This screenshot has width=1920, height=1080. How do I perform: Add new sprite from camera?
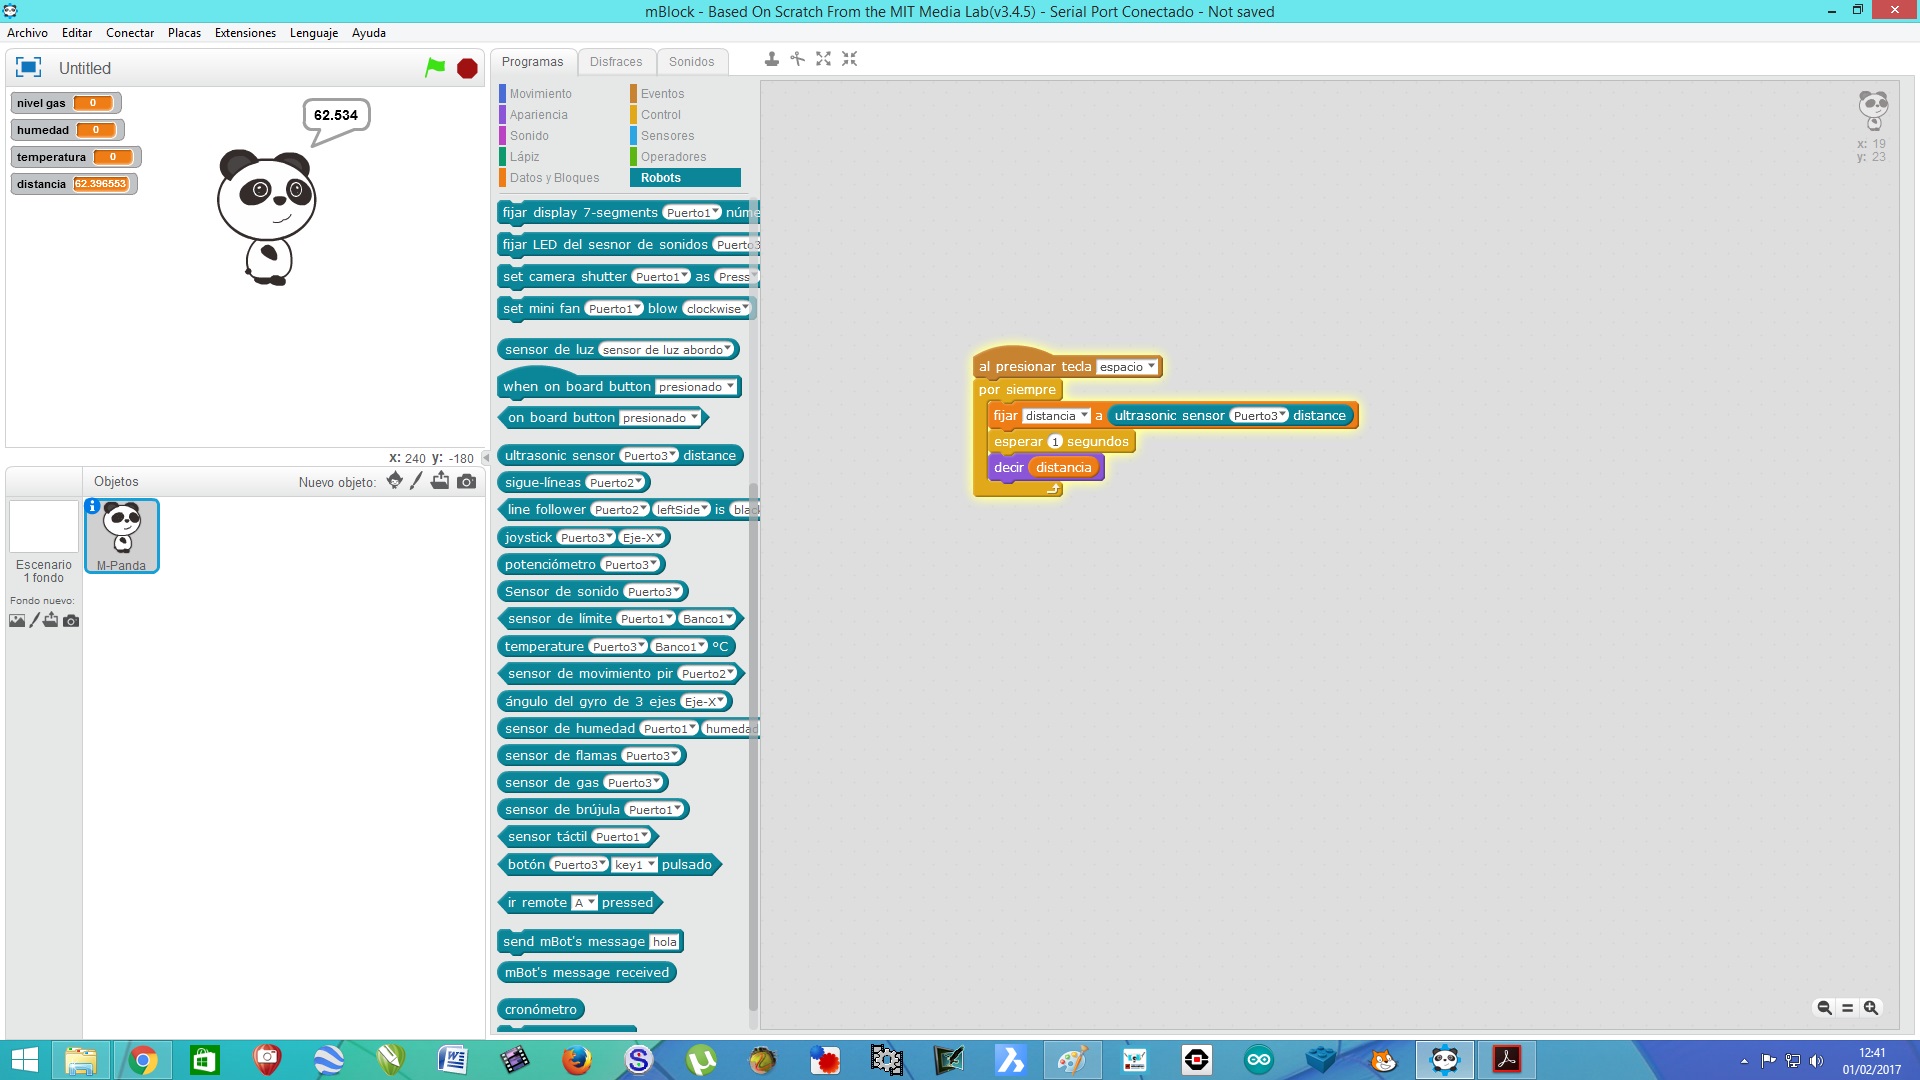tap(466, 481)
